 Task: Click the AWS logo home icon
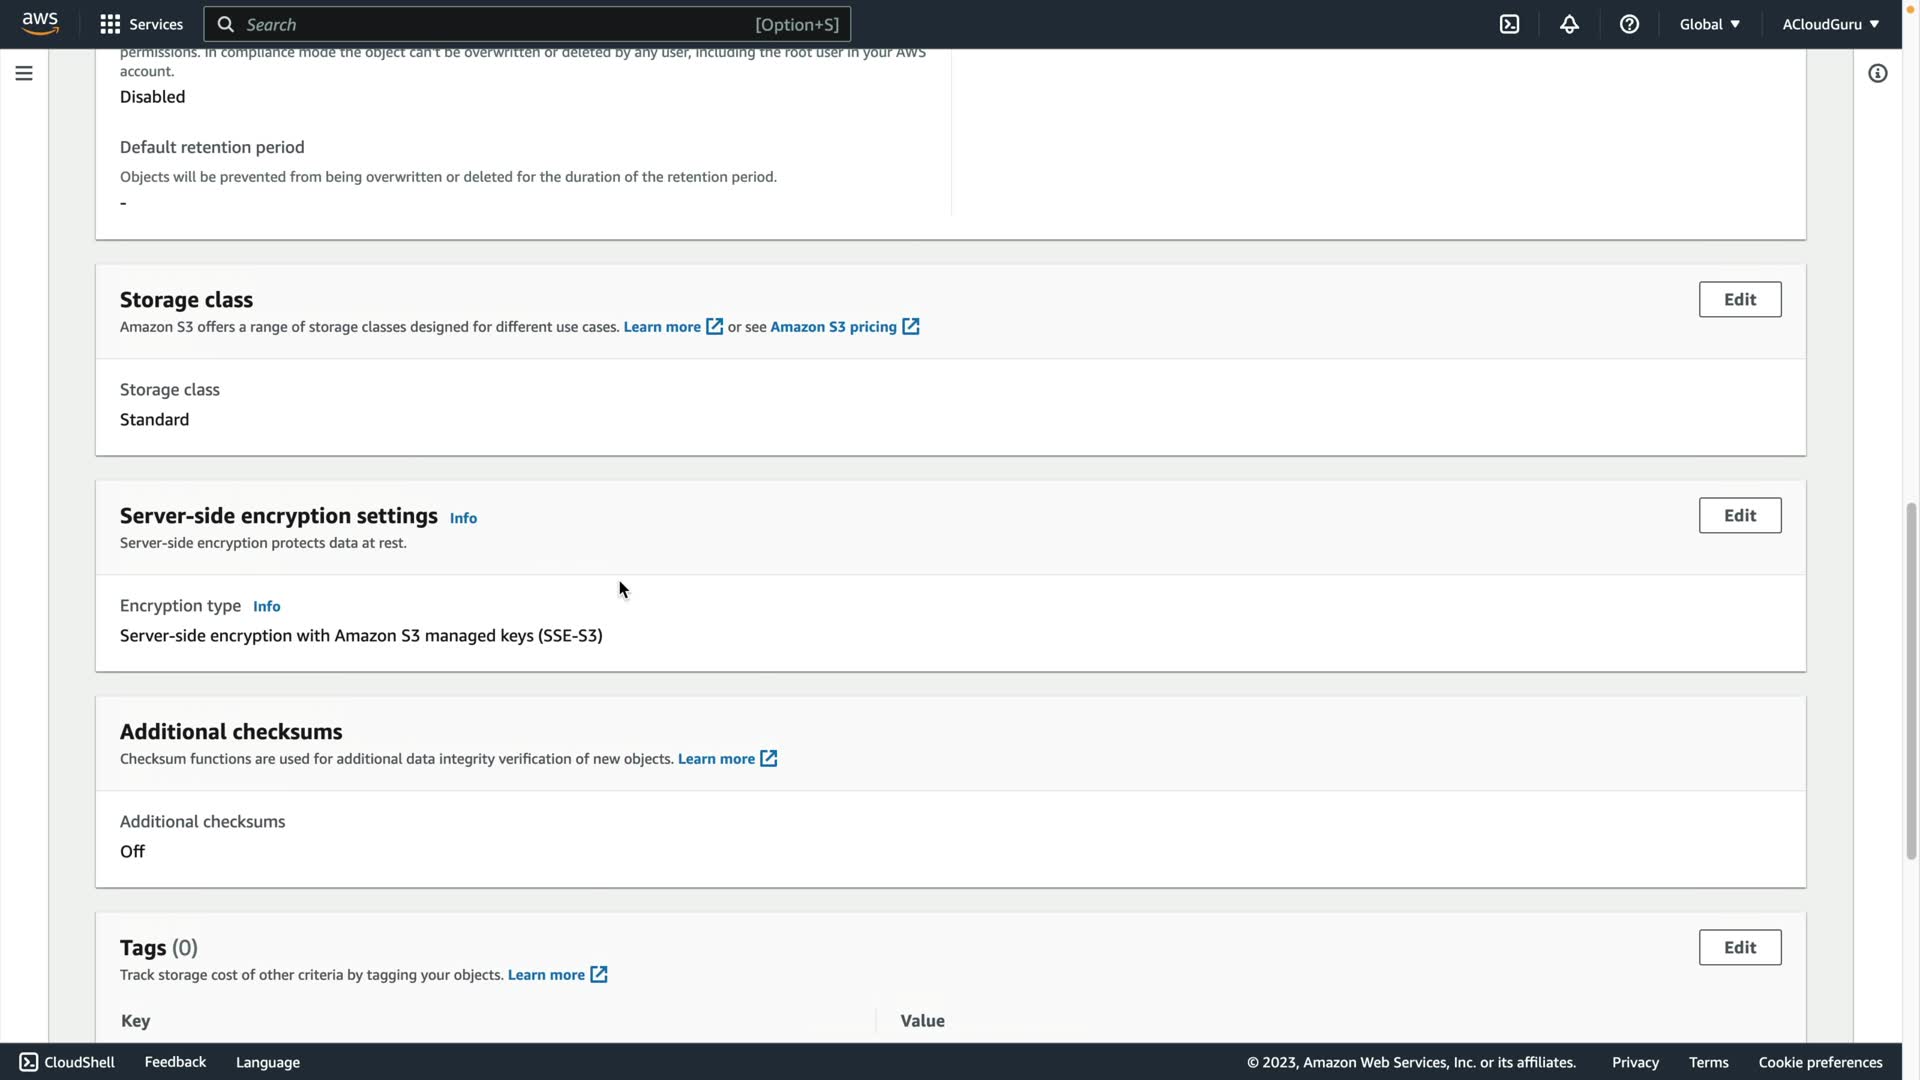tap(40, 23)
